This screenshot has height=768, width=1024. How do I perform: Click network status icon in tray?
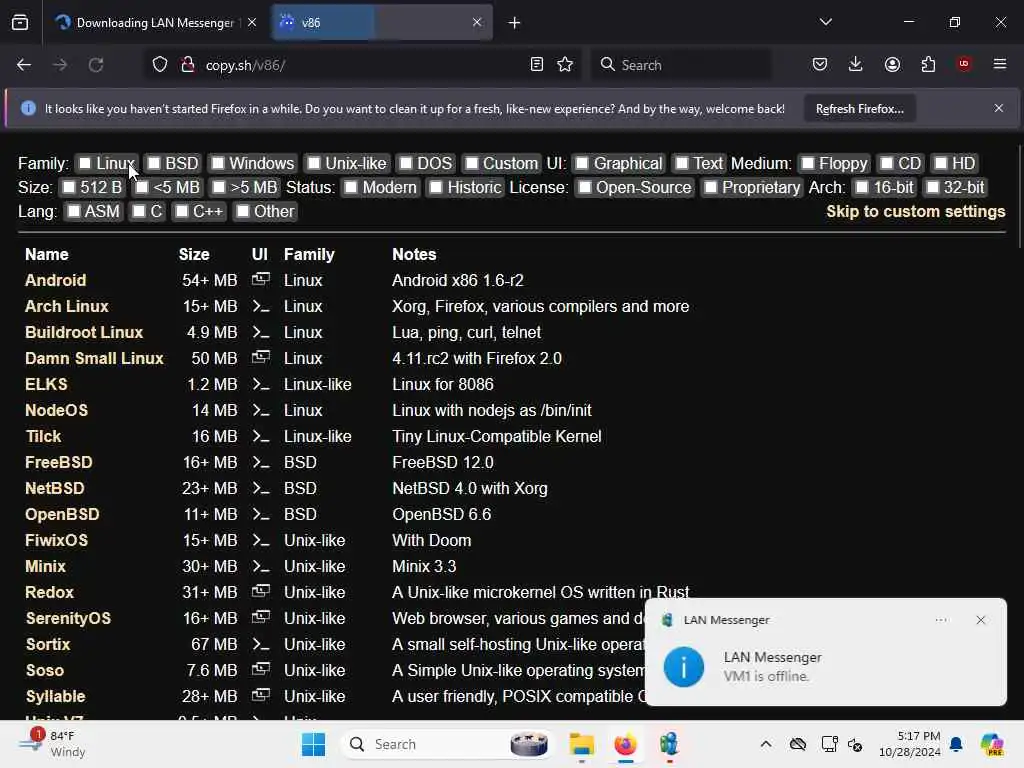tap(829, 744)
